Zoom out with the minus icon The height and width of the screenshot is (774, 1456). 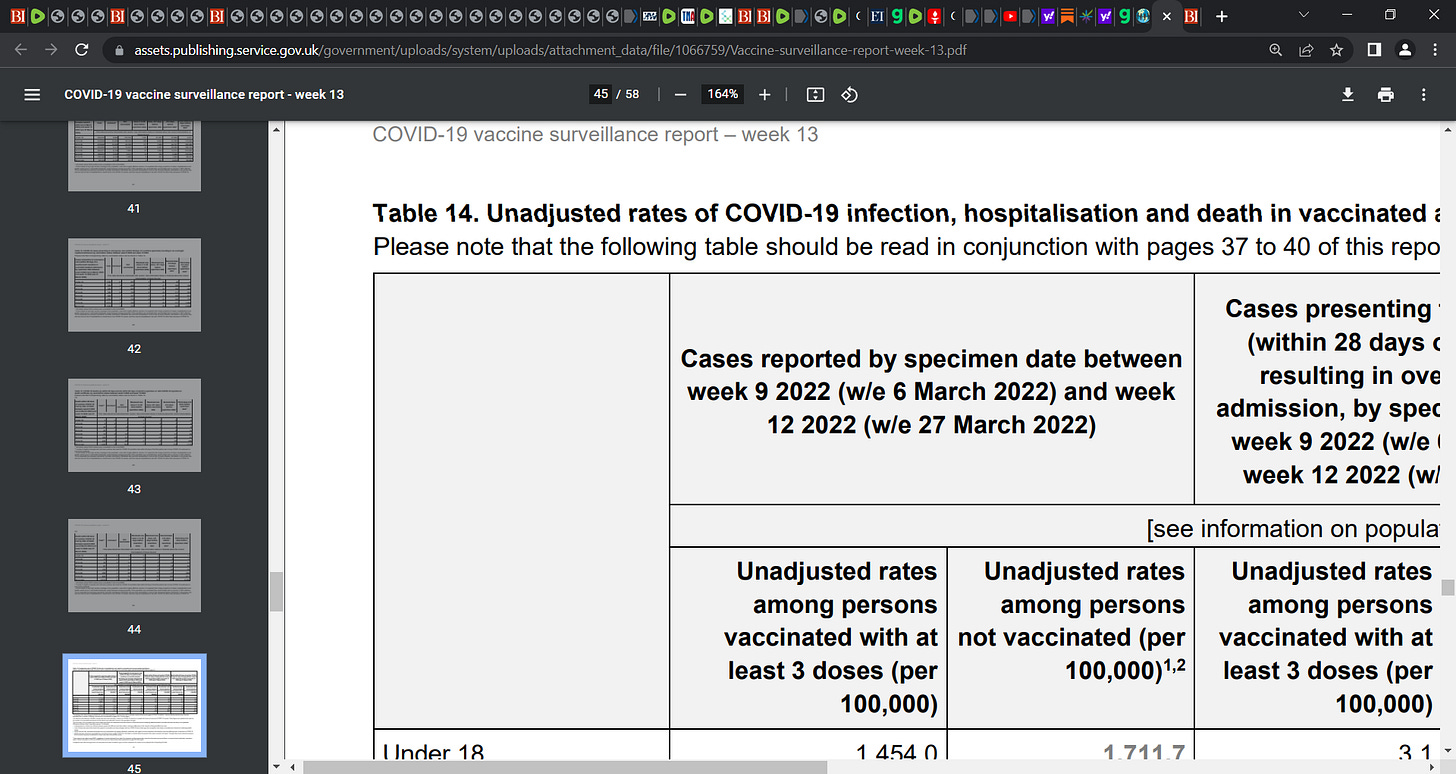pos(680,94)
